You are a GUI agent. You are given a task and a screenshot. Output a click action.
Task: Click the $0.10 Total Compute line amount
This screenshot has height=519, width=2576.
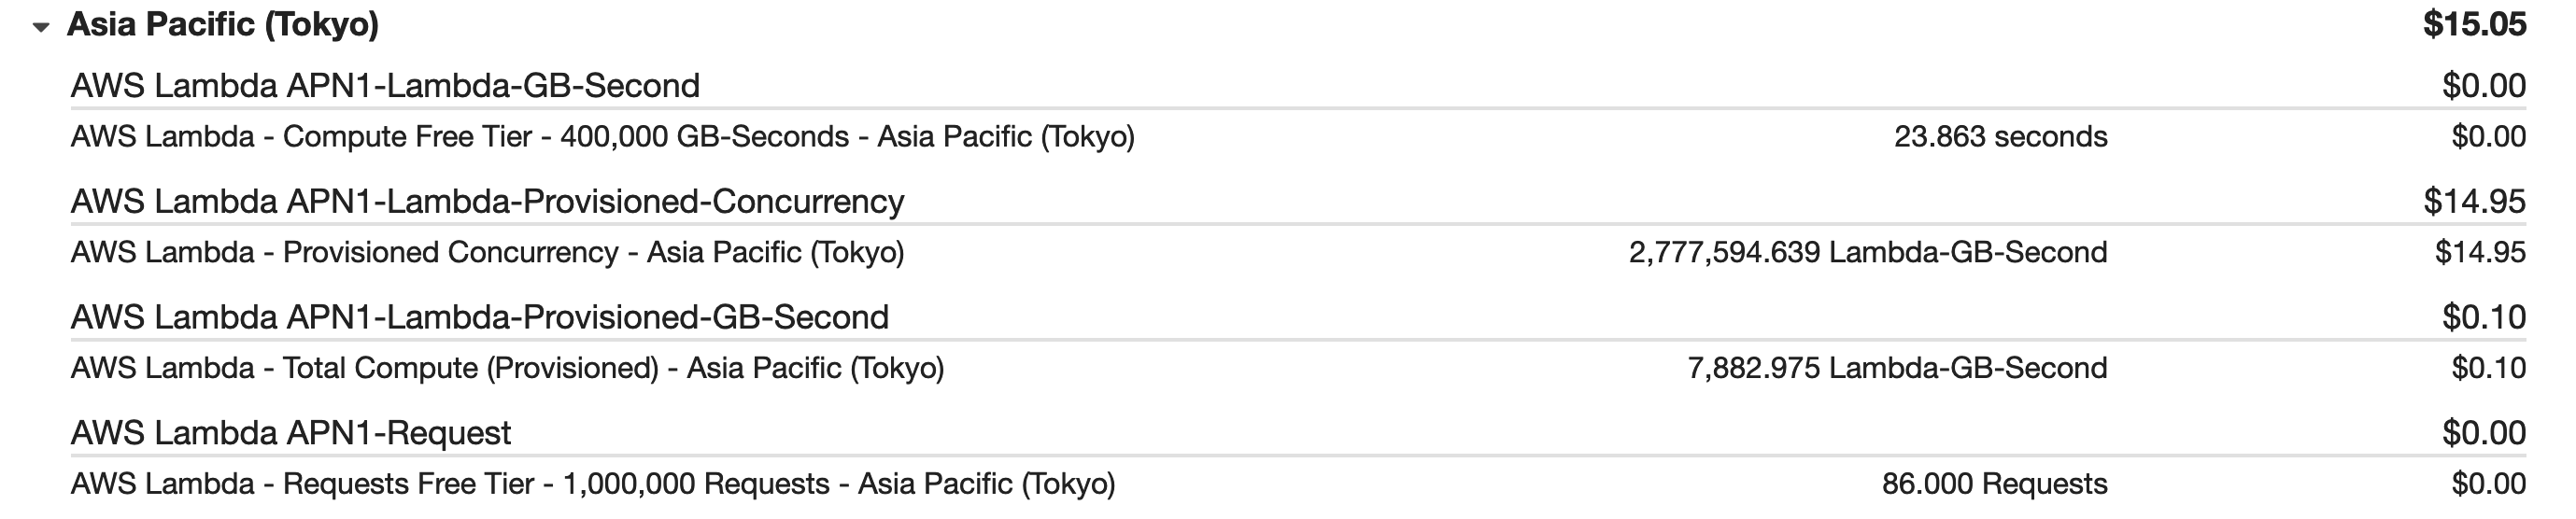pos(2488,369)
